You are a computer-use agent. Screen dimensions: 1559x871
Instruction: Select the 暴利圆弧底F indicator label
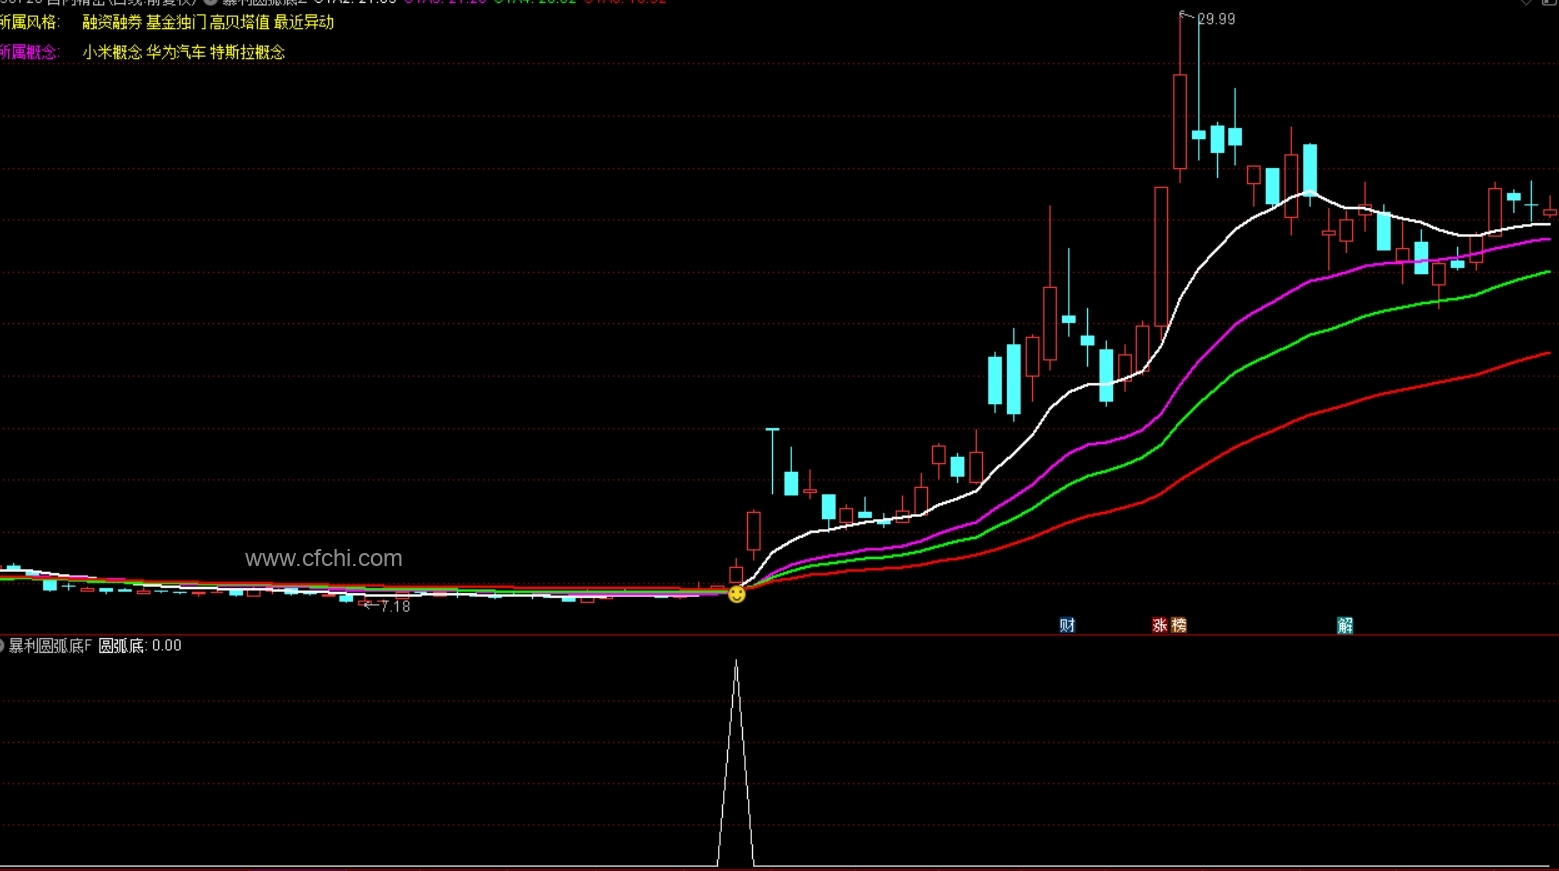pos(50,646)
